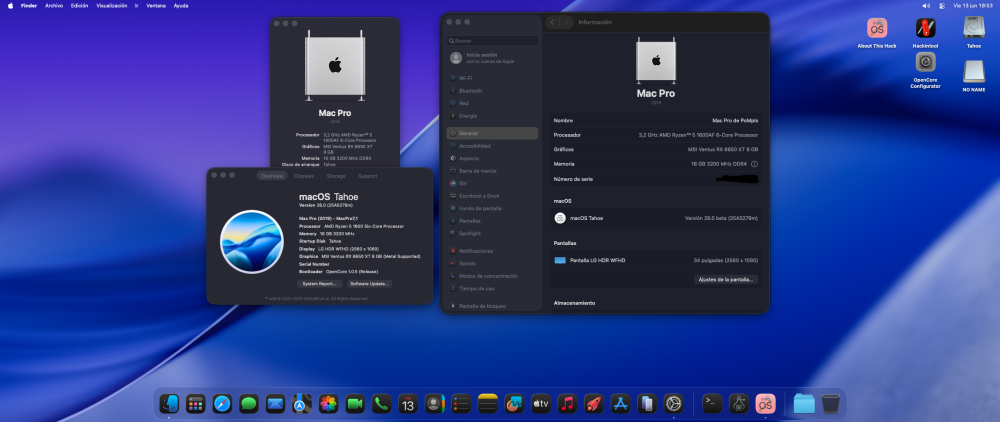
Task: Open About This Hack desktop icon
Action: pyautogui.click(x=877, y=28)
